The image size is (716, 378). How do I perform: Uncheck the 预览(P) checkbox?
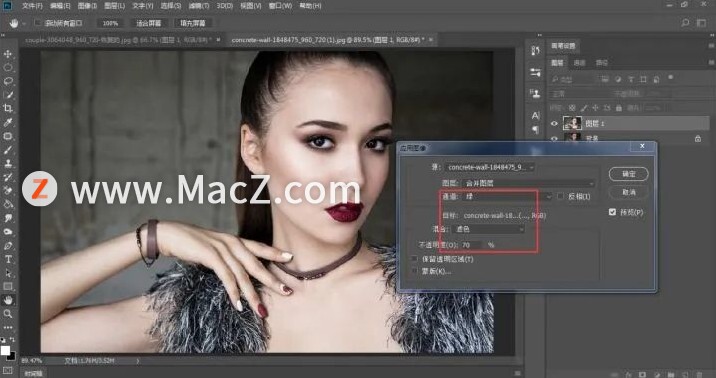pyautogui.click(x=612, y=212)
